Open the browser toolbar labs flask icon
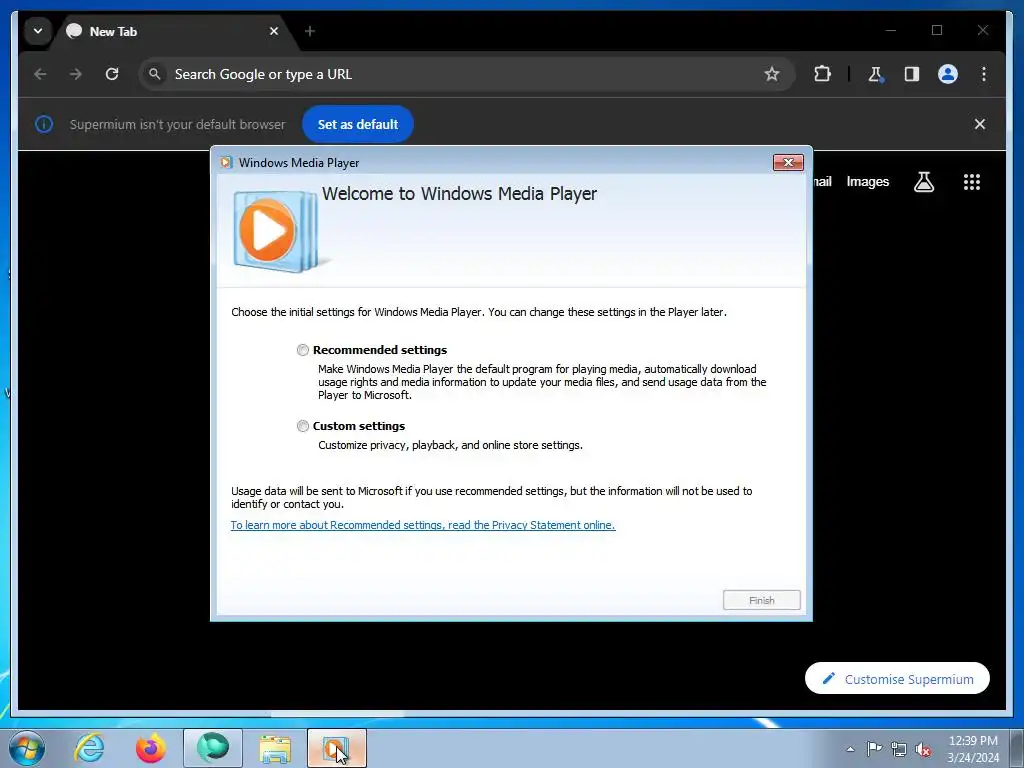 point(876,74)
